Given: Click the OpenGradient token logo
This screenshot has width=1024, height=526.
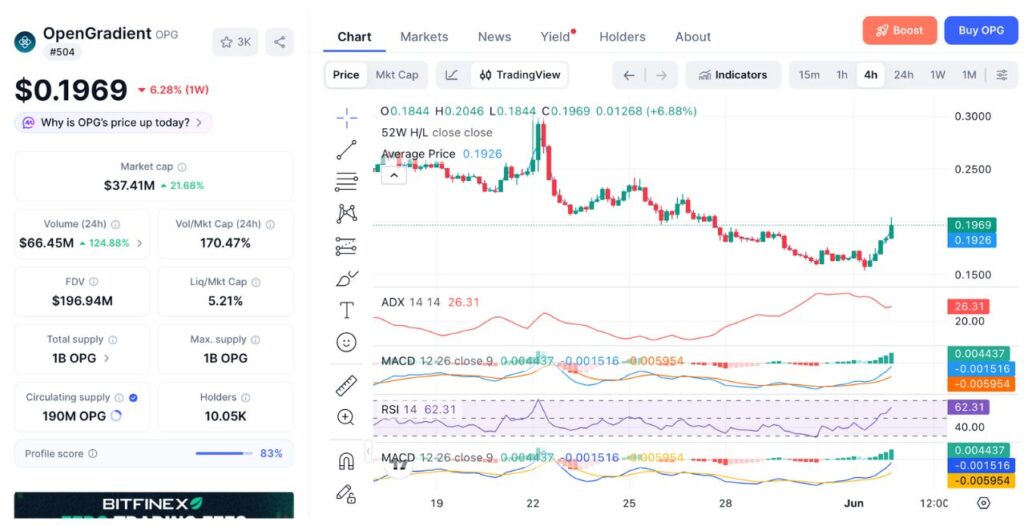Looking at the screenshot, I should click(x=25, y=42).
